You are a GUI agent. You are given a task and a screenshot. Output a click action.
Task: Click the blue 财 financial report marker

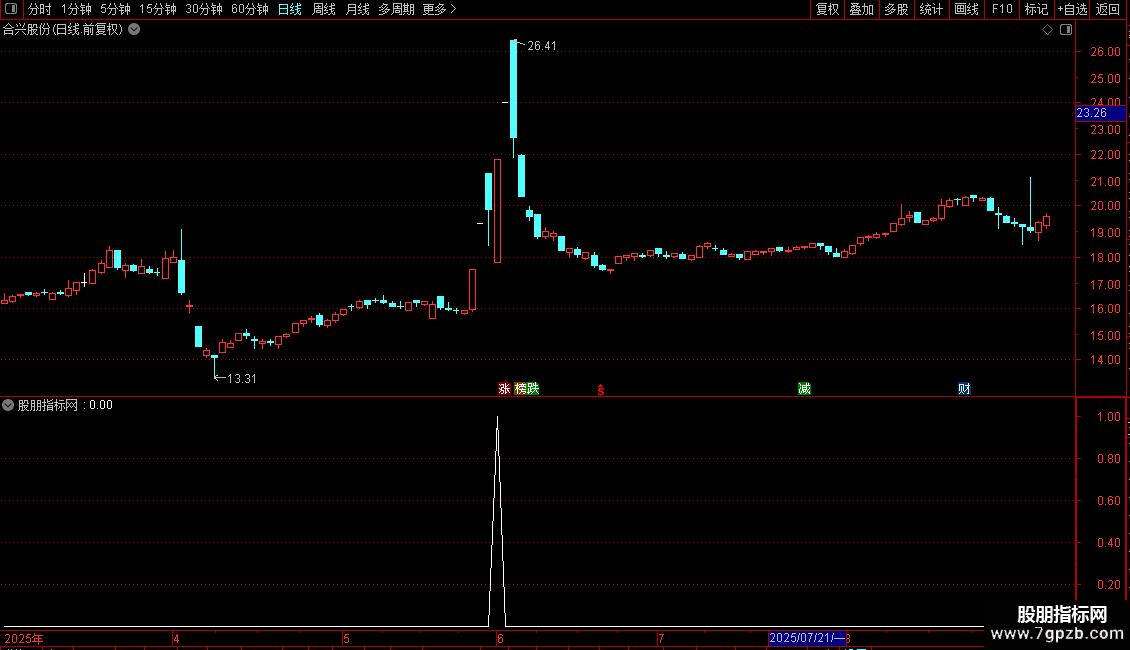pos(964,388)
